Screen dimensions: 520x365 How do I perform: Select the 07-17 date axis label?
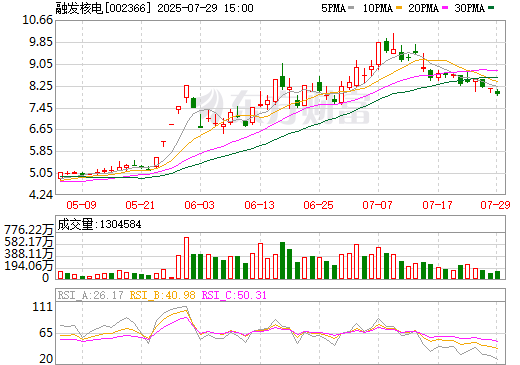[x=437, y=205]
